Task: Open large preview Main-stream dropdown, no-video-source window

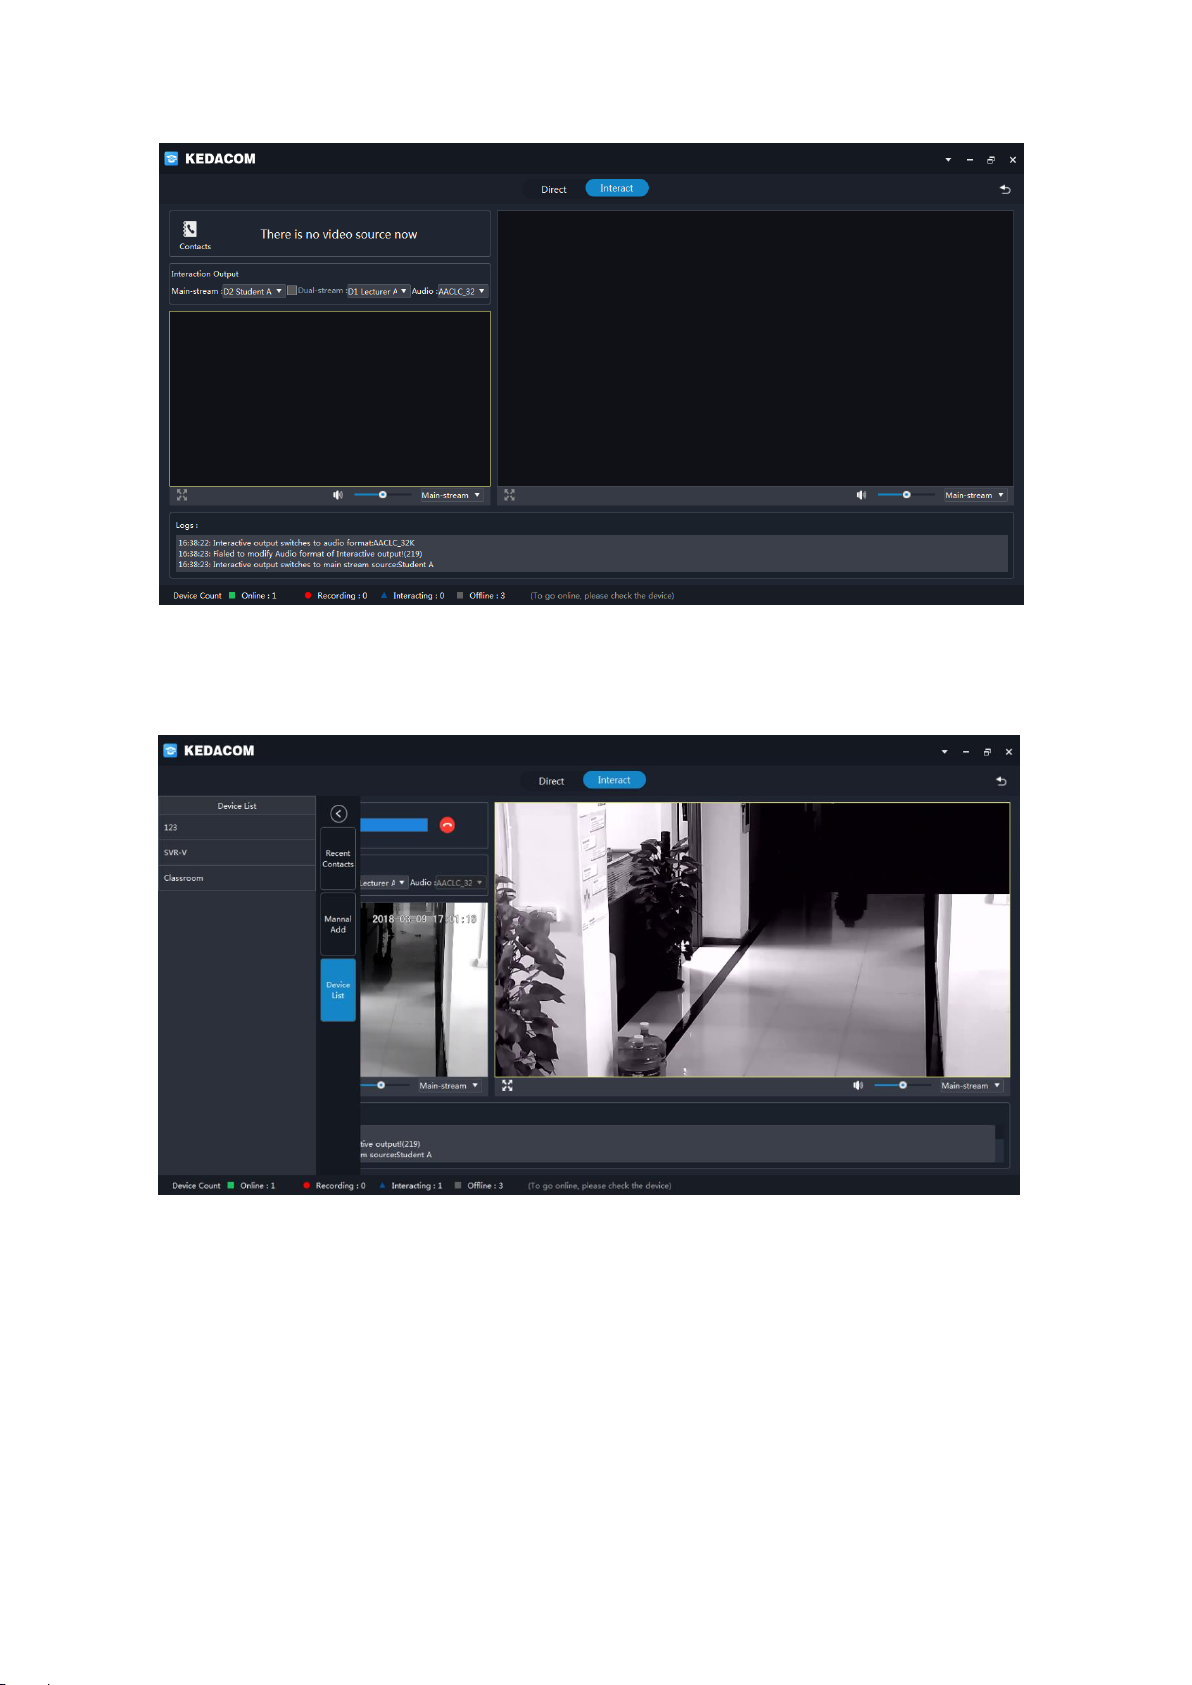Action: pyautogui.click(x=975, y=495)
